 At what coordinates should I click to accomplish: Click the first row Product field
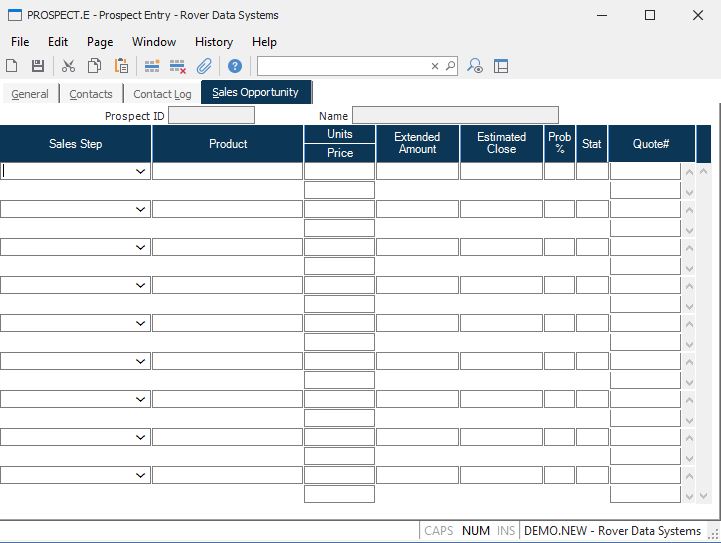(227, 172)
